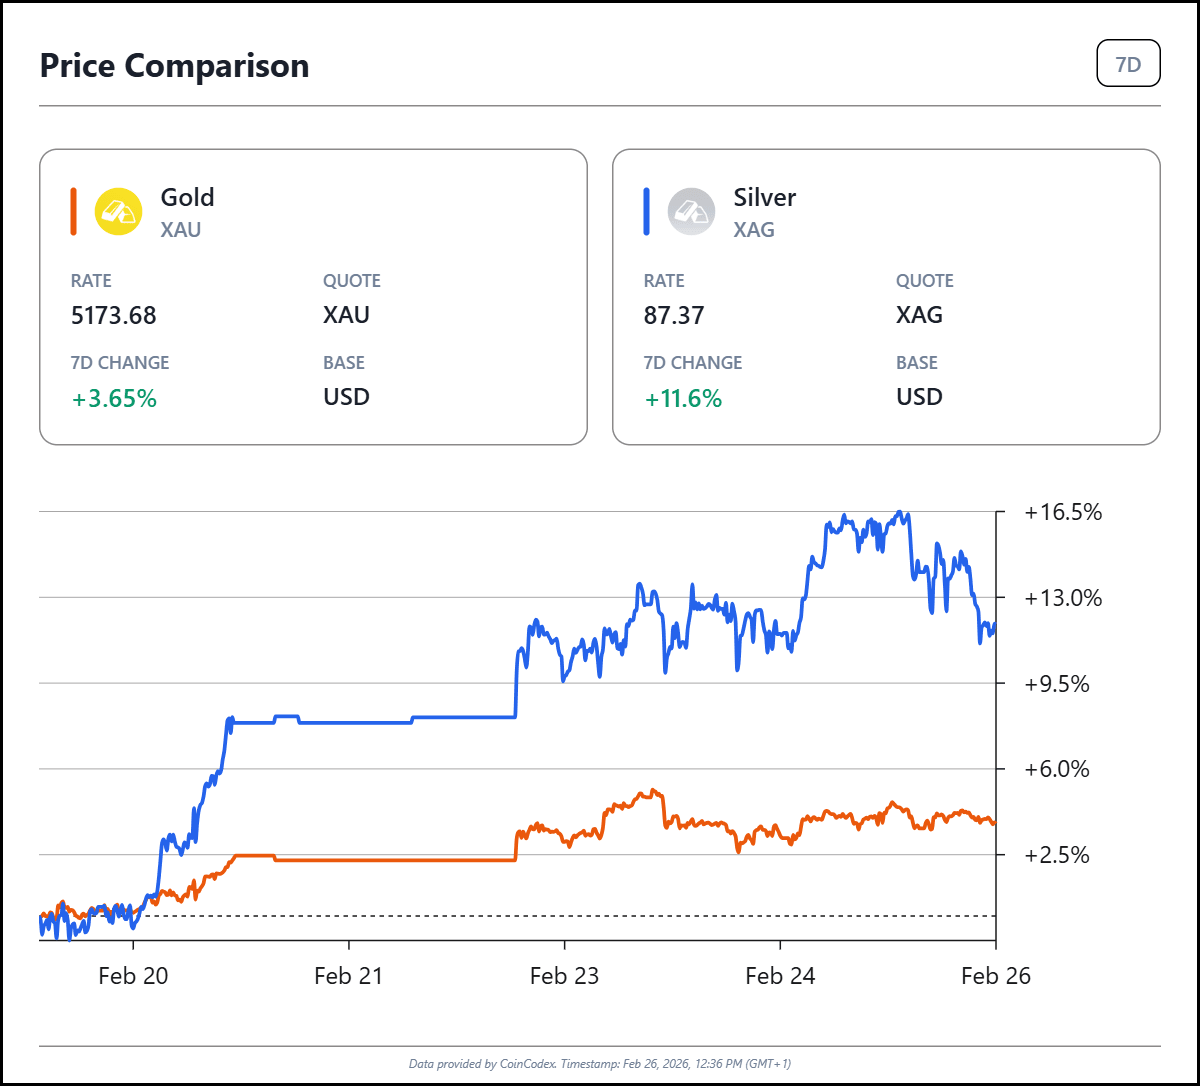The image size is (1200, 1086).
Task: Click the Silver coin icon
Action: (x=691, y=212)
